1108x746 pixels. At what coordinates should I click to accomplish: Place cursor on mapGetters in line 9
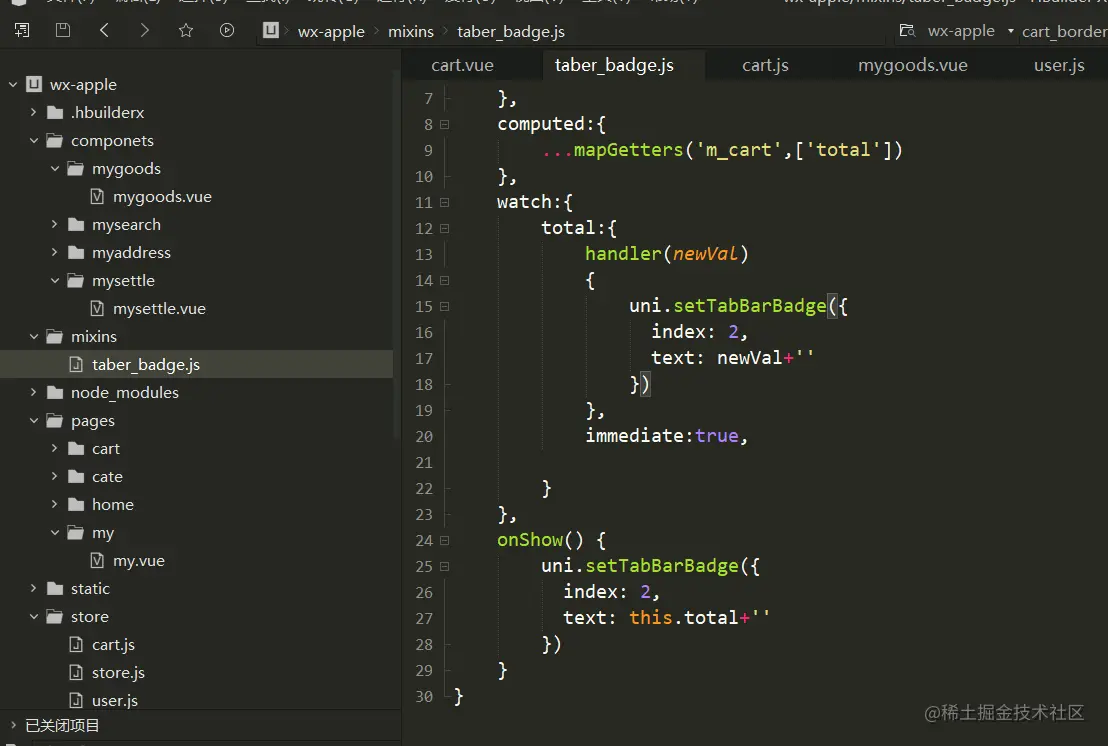tap(628, 150)
